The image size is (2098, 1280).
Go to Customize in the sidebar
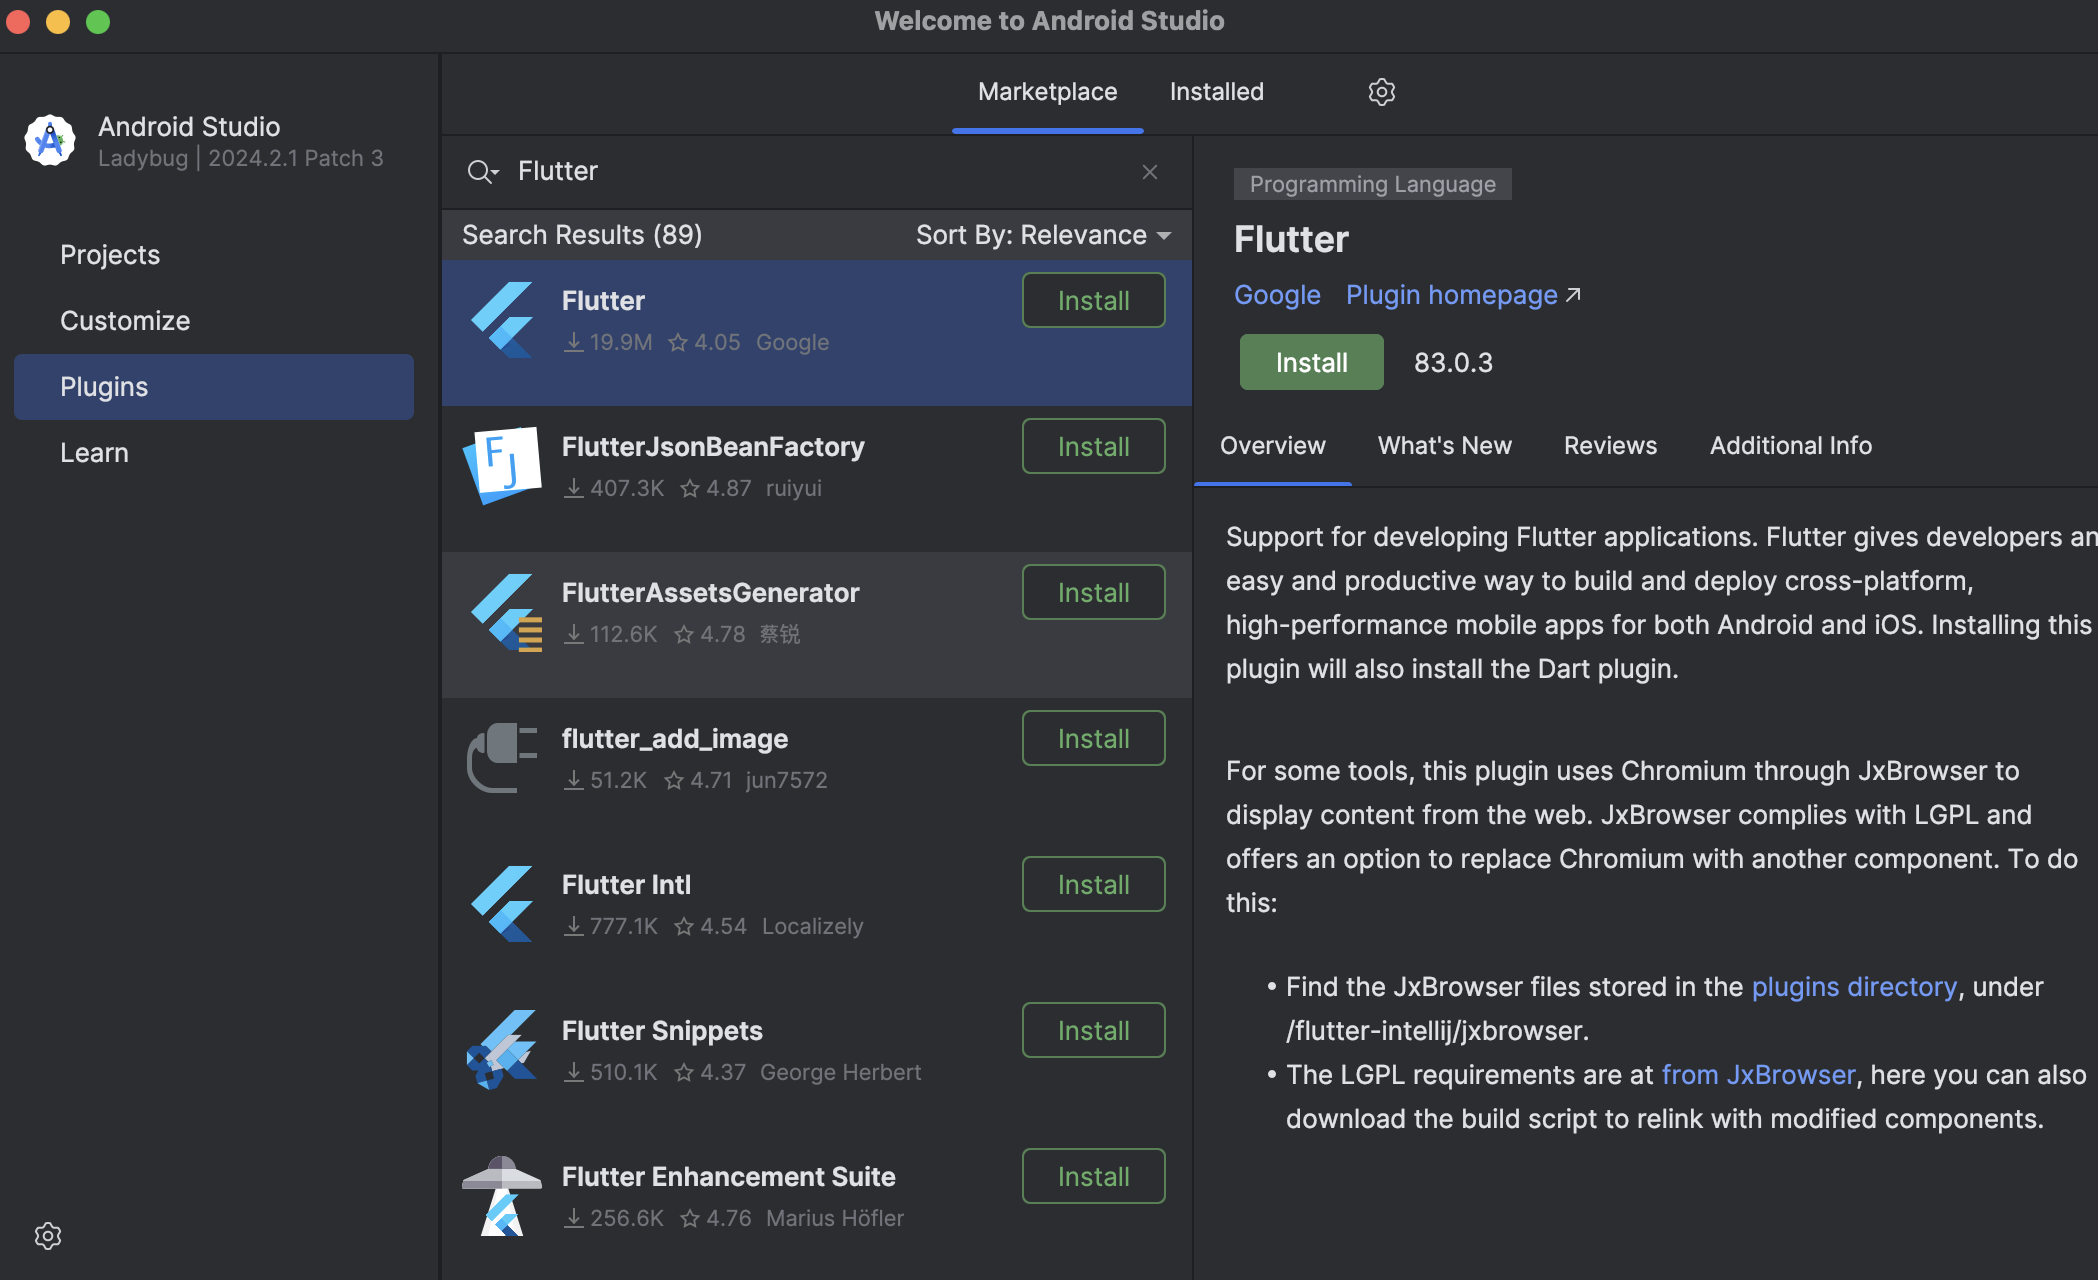coord(214,321)
